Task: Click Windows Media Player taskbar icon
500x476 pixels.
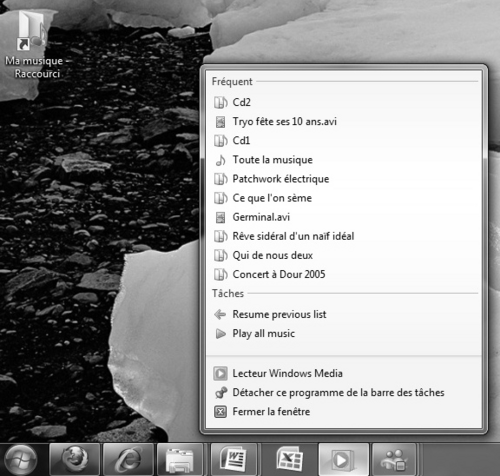Action: [344, 460]
